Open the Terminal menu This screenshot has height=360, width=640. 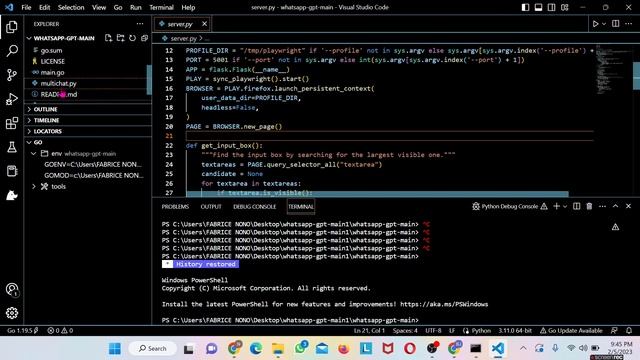(161, 7)
